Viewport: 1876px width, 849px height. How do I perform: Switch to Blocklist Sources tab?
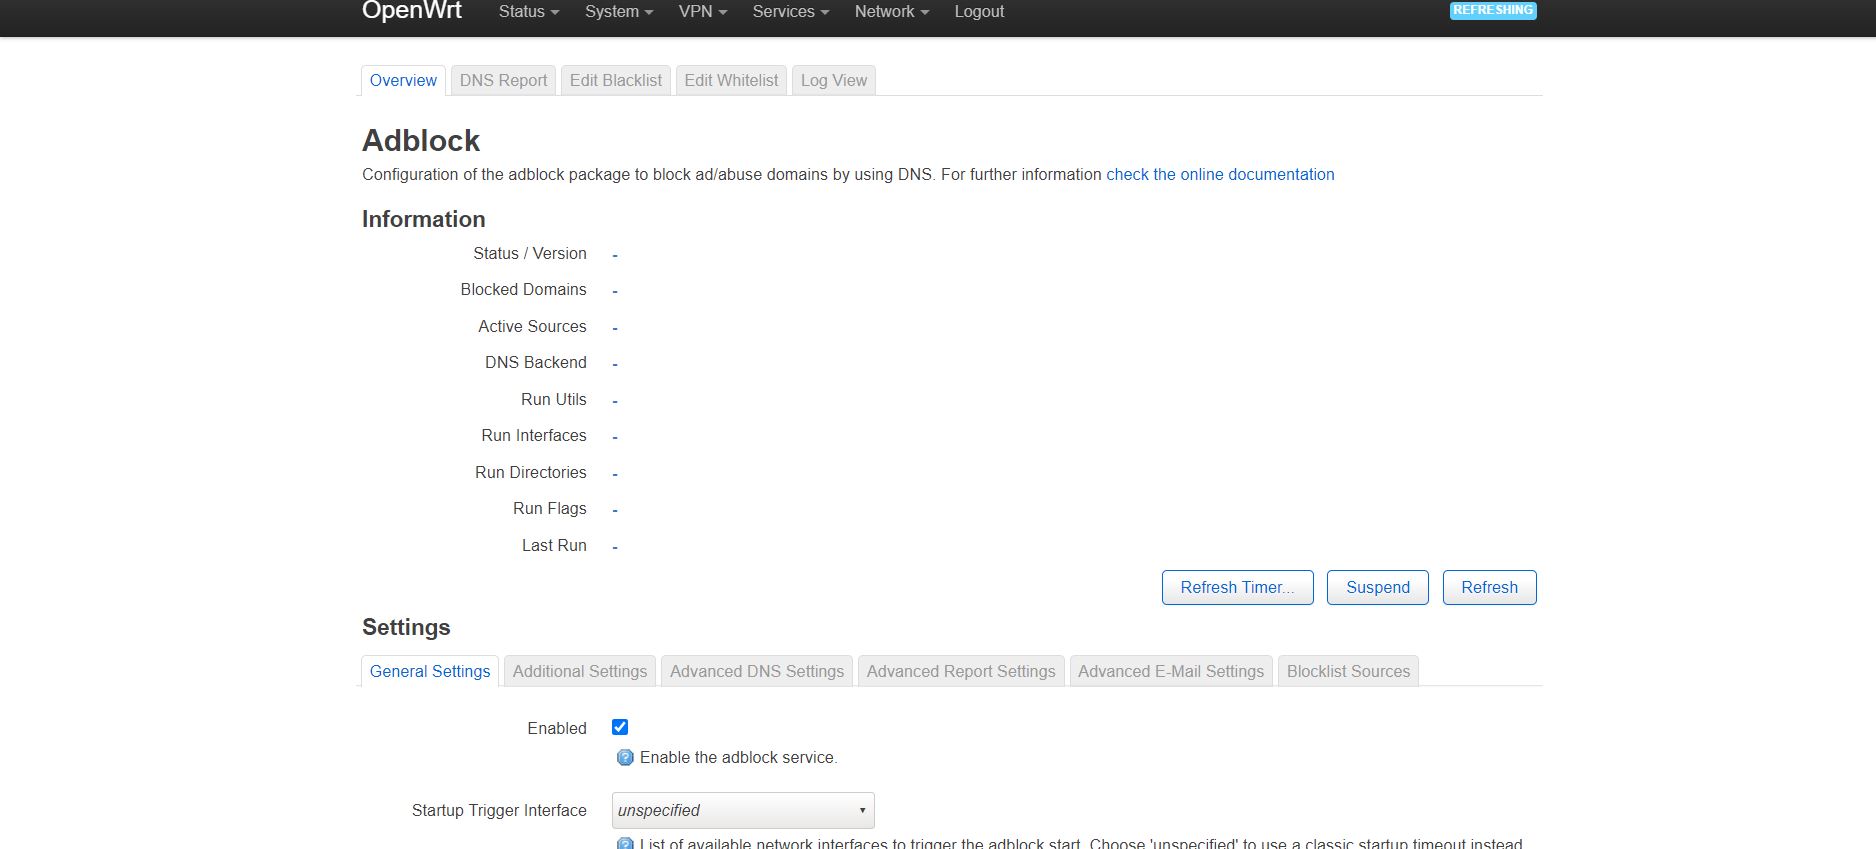pos(1348,671)
